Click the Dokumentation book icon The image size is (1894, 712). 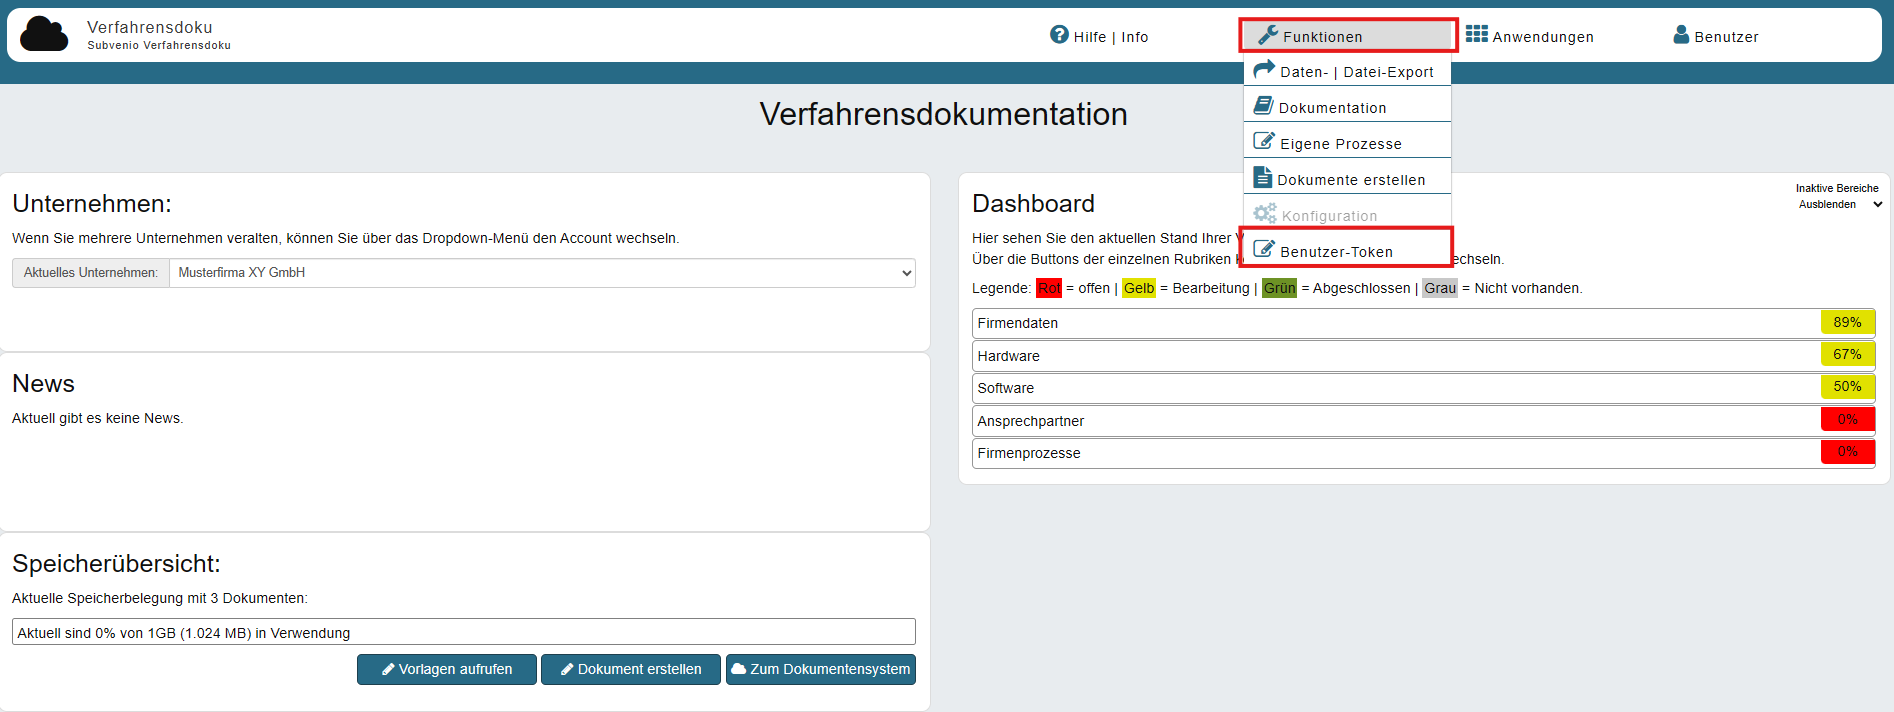pos(1264,106)
